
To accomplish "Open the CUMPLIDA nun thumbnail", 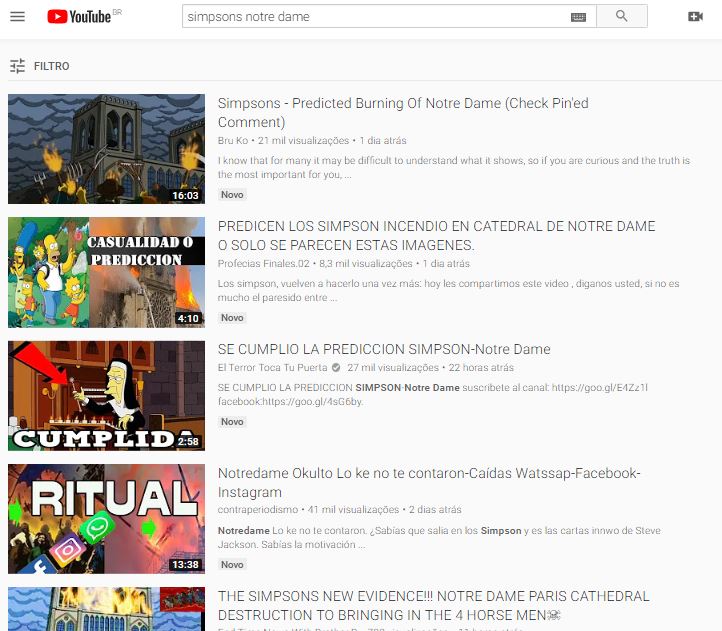I will [x=106, y=396].
